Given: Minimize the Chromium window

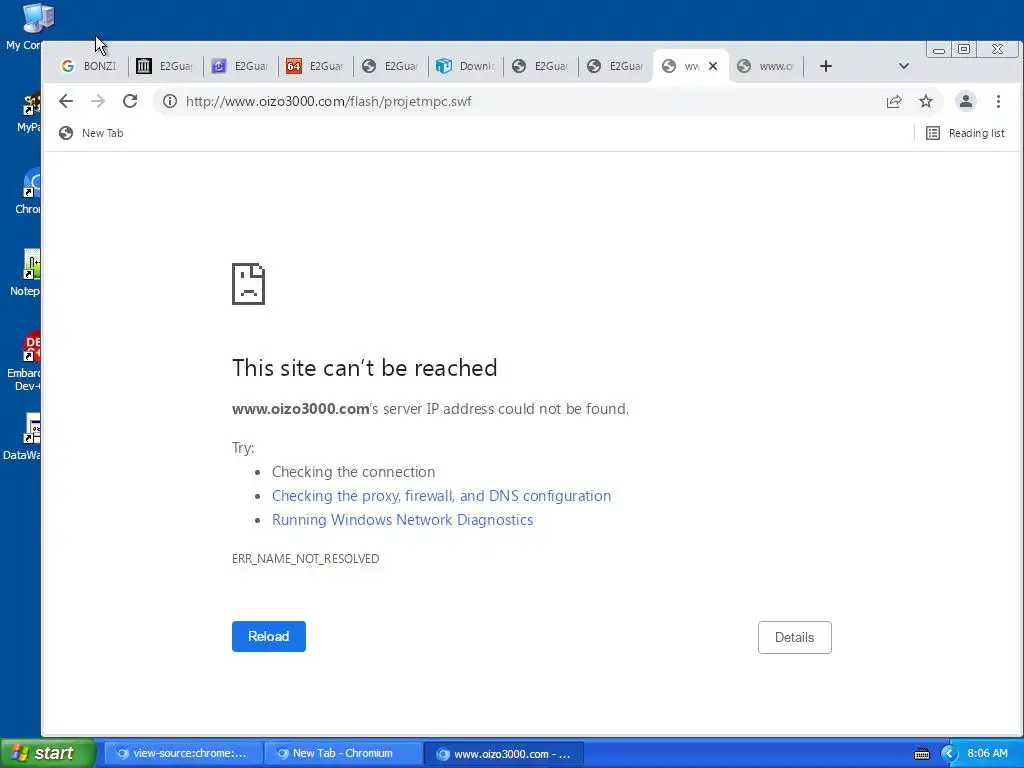Looking at the screenshot, I should tap(939, 50).
